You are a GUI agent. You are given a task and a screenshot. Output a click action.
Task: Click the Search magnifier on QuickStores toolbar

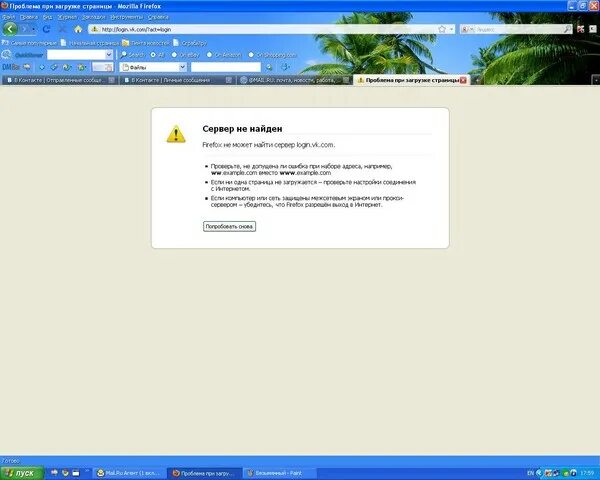[124, 55]
